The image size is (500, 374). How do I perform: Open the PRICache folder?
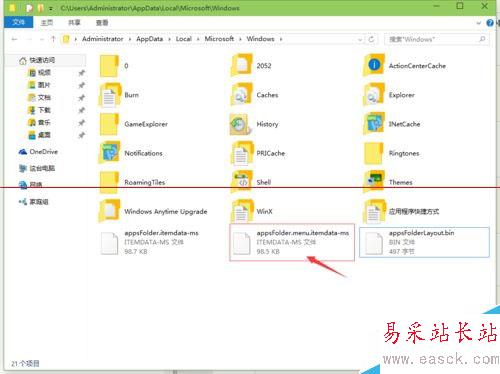[258, 153]
